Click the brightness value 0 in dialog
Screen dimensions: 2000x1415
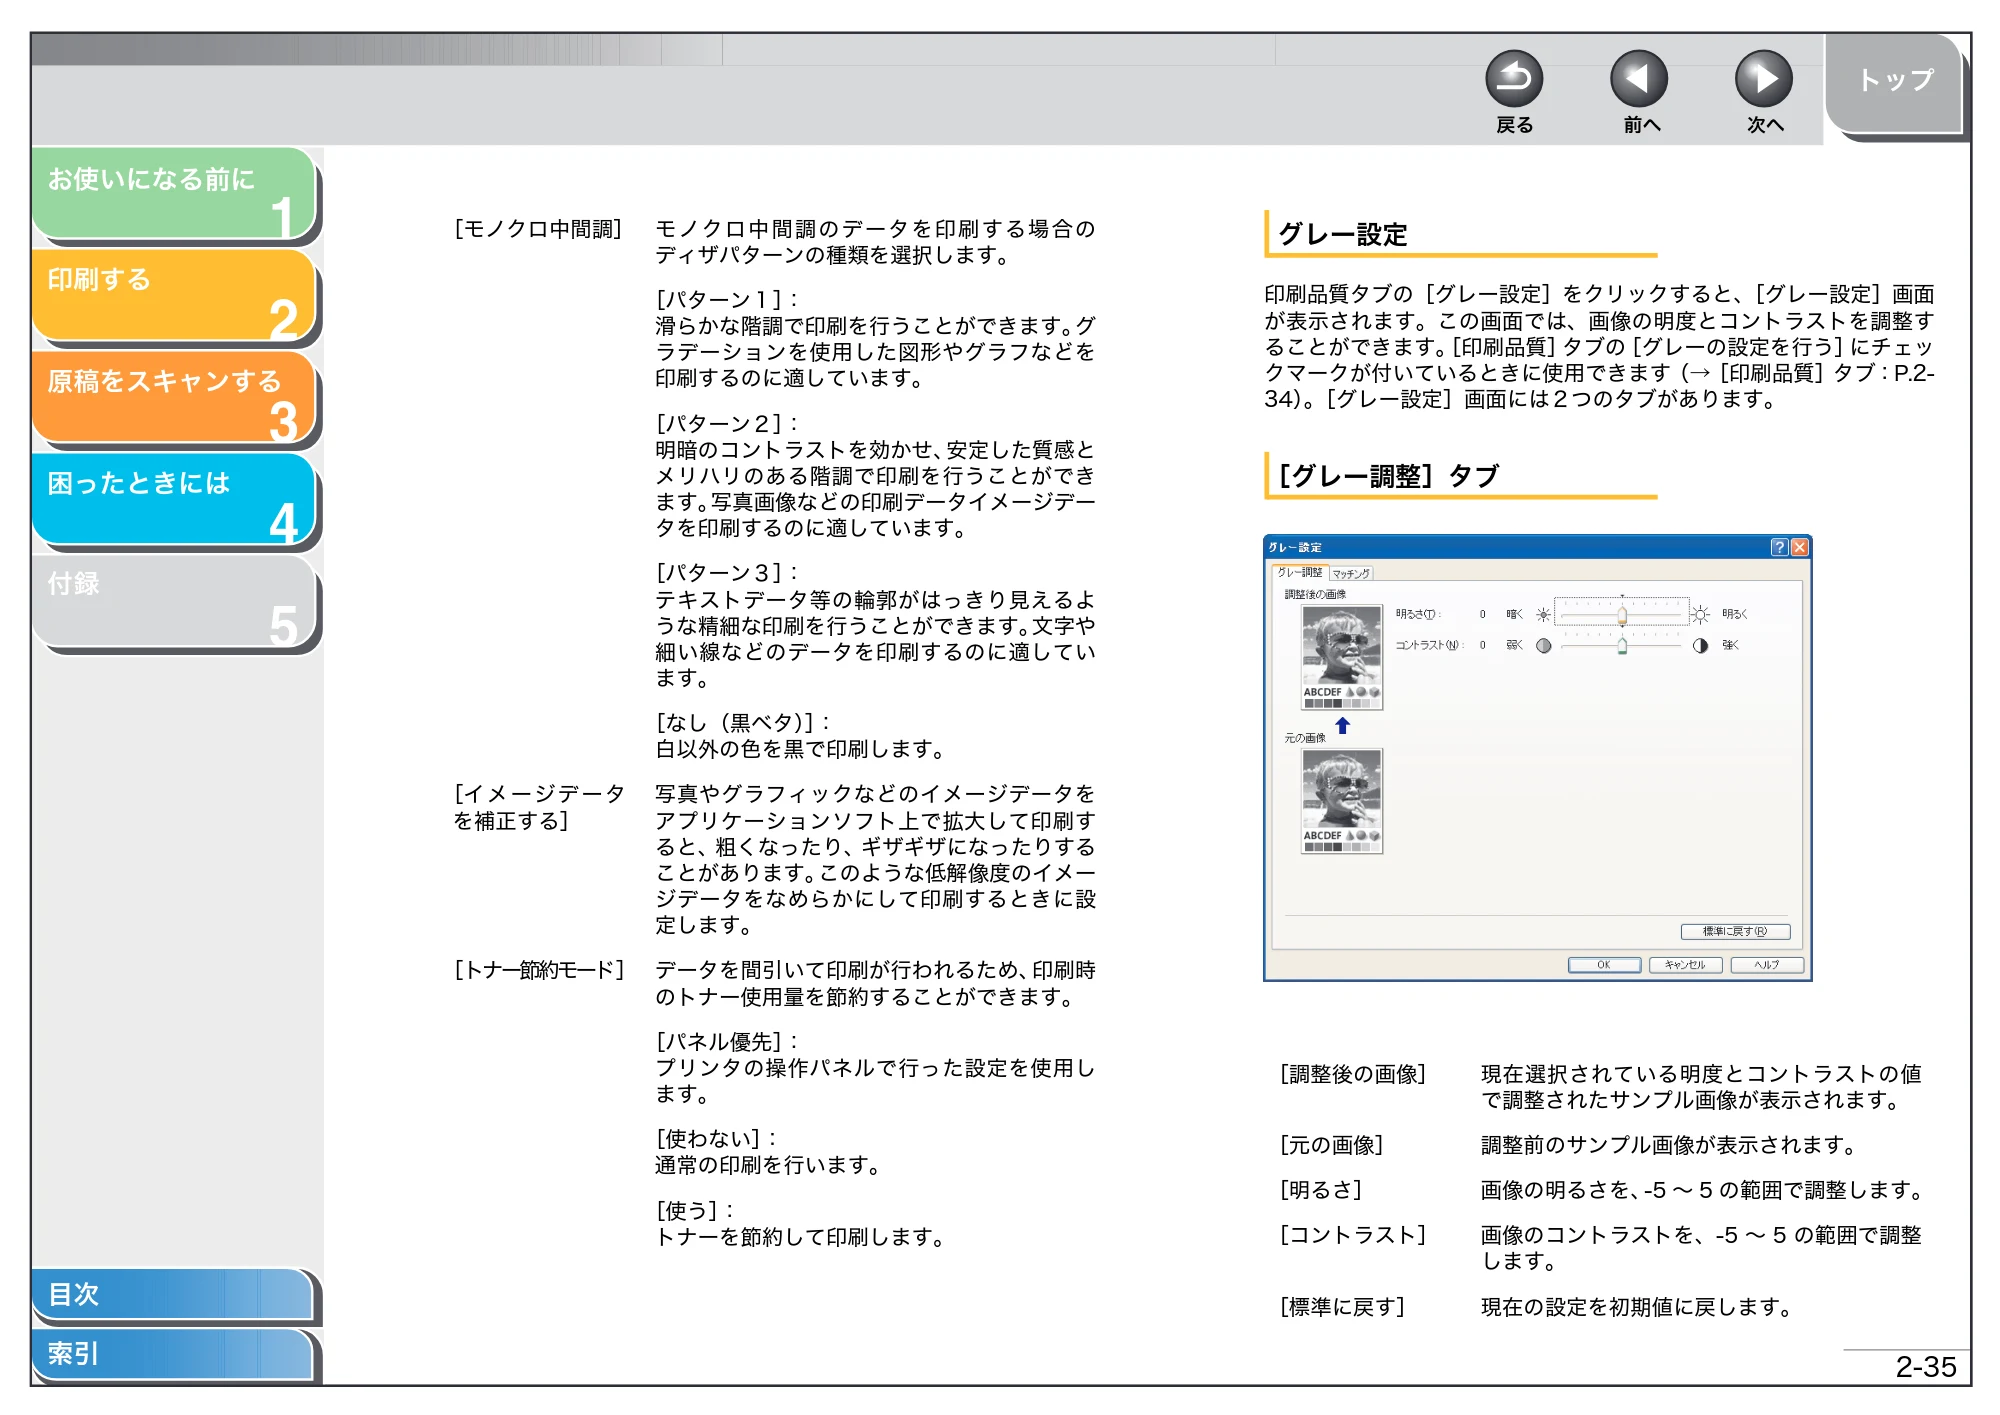[1482, 615]
